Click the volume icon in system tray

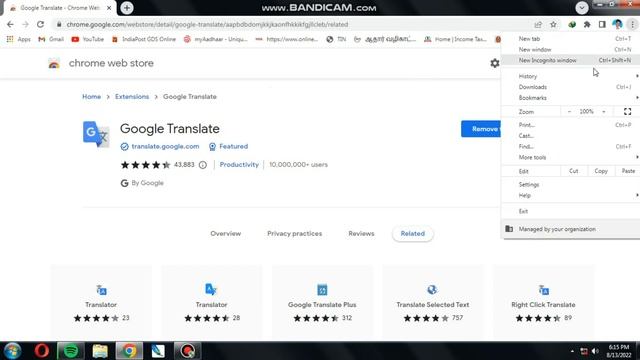595,351
